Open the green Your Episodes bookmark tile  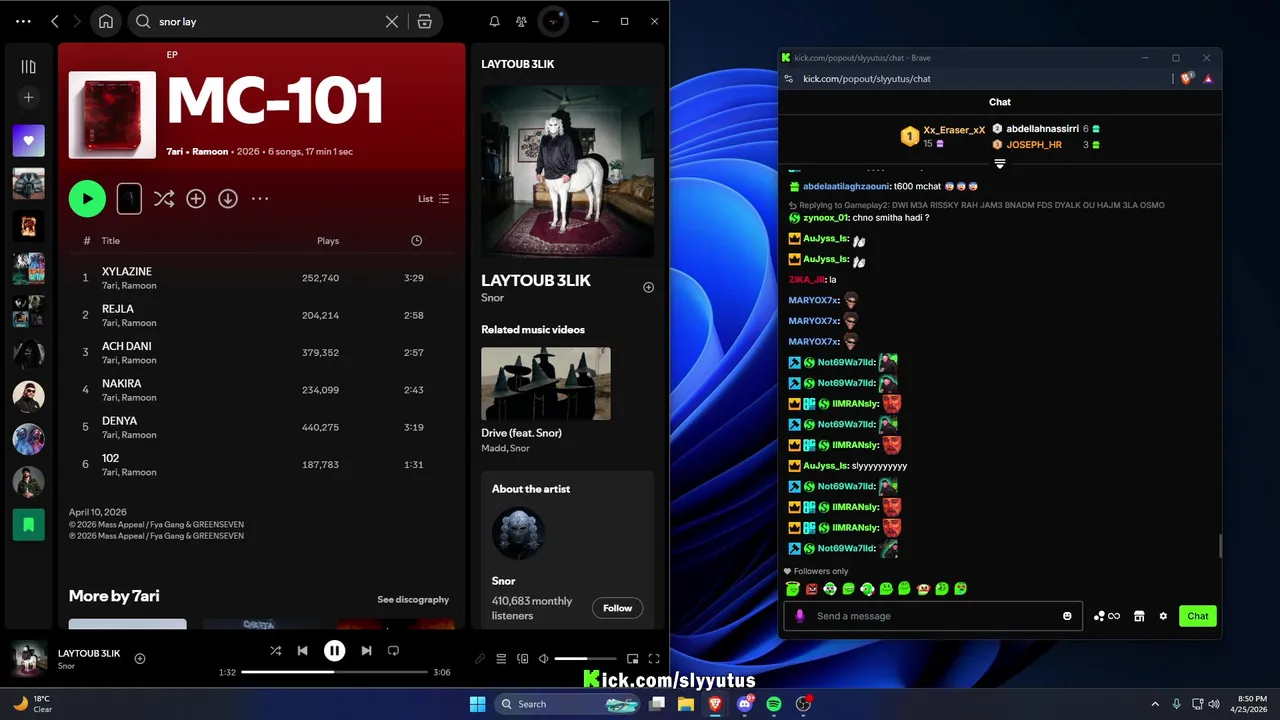(28, 524)
